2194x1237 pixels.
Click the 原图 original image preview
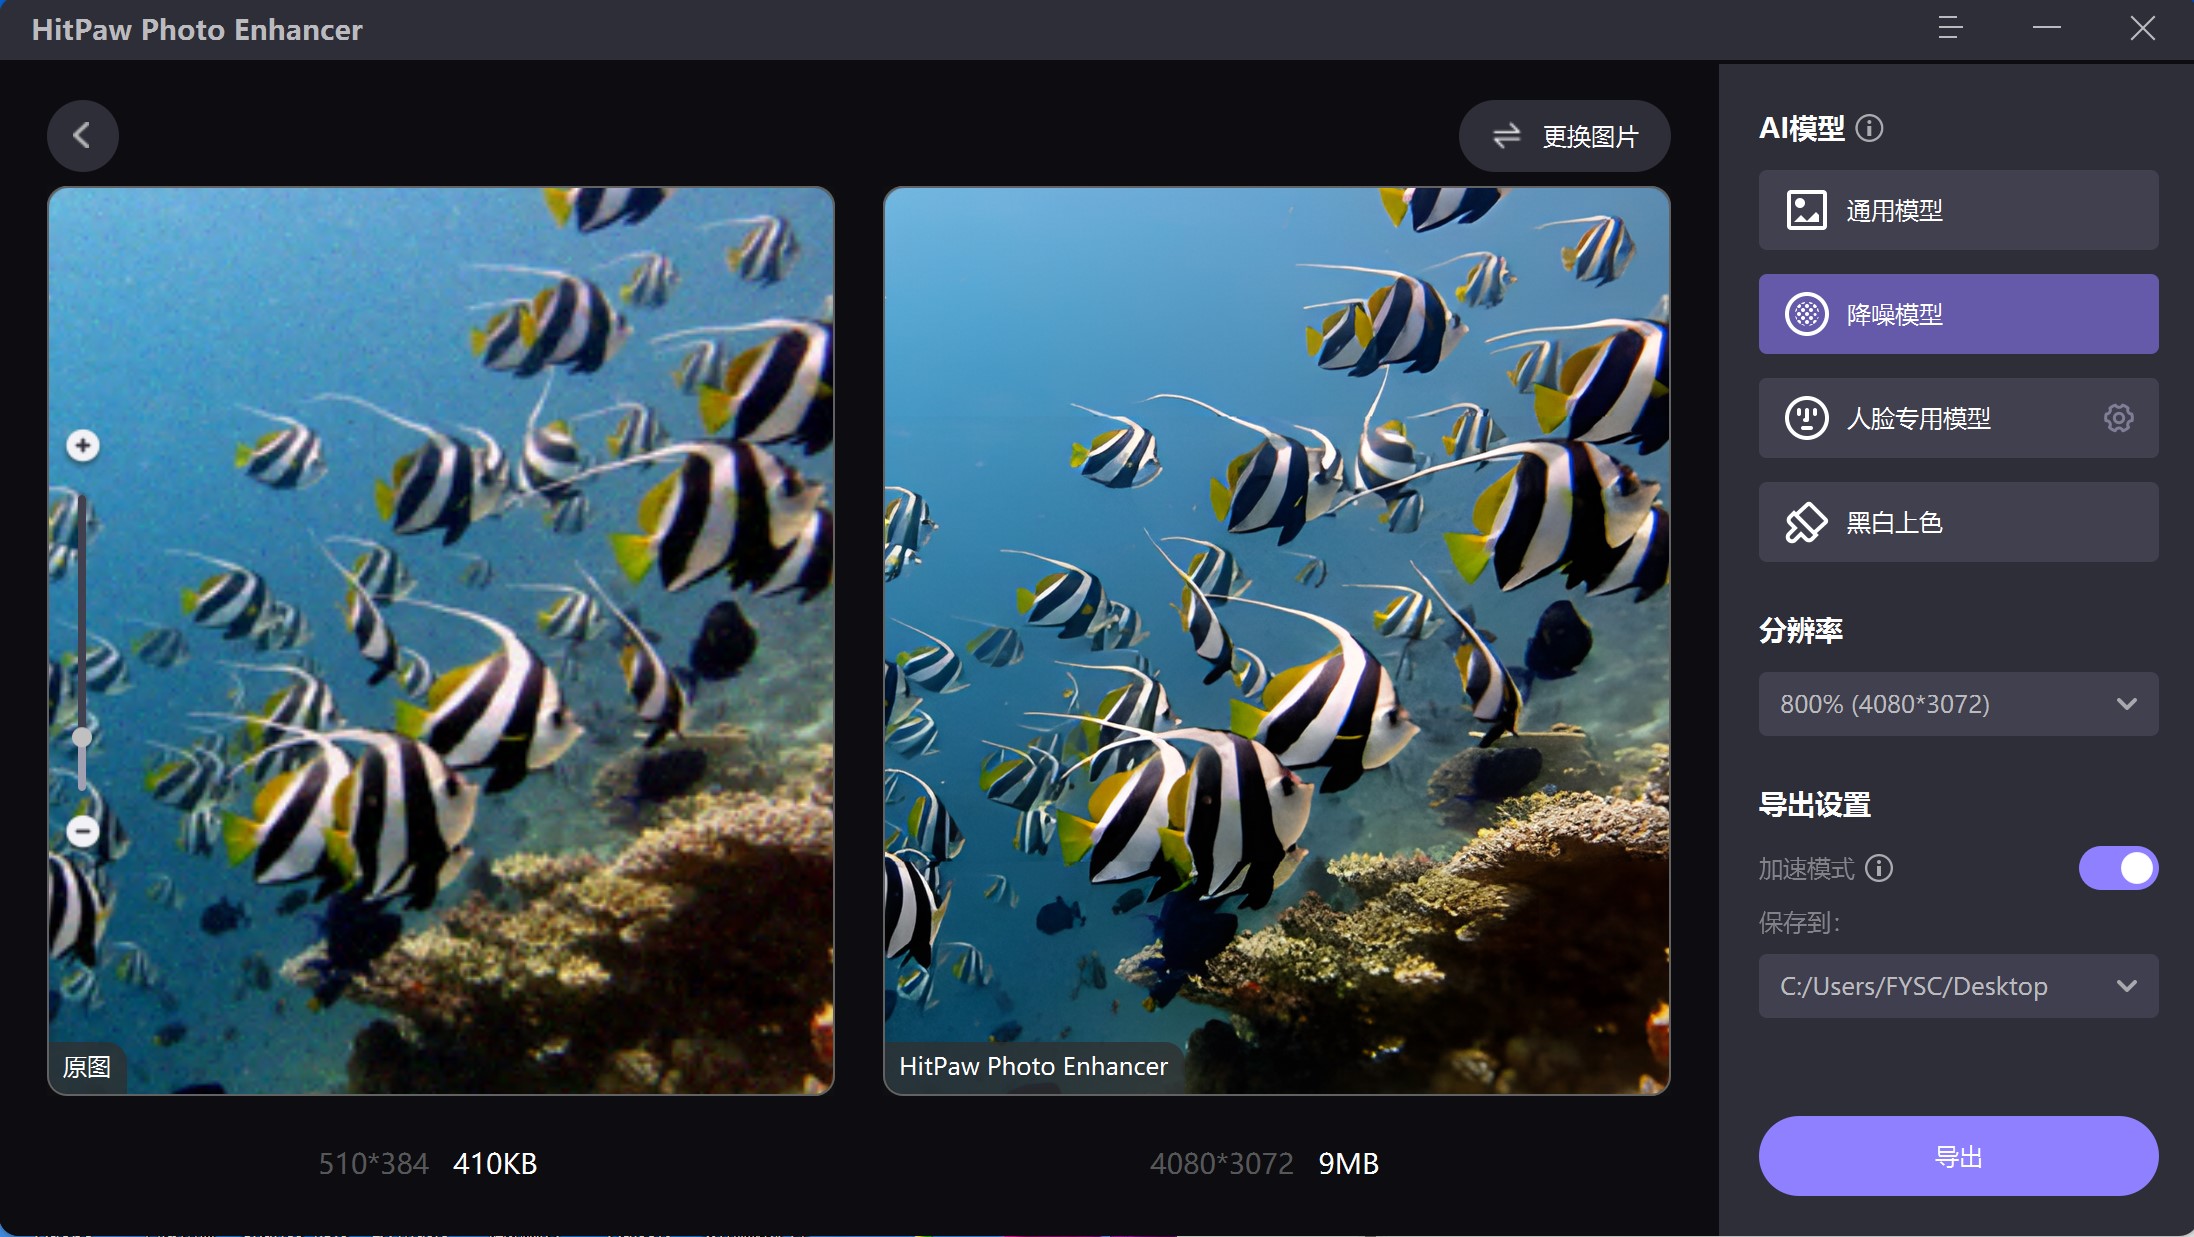coord(441,641)
